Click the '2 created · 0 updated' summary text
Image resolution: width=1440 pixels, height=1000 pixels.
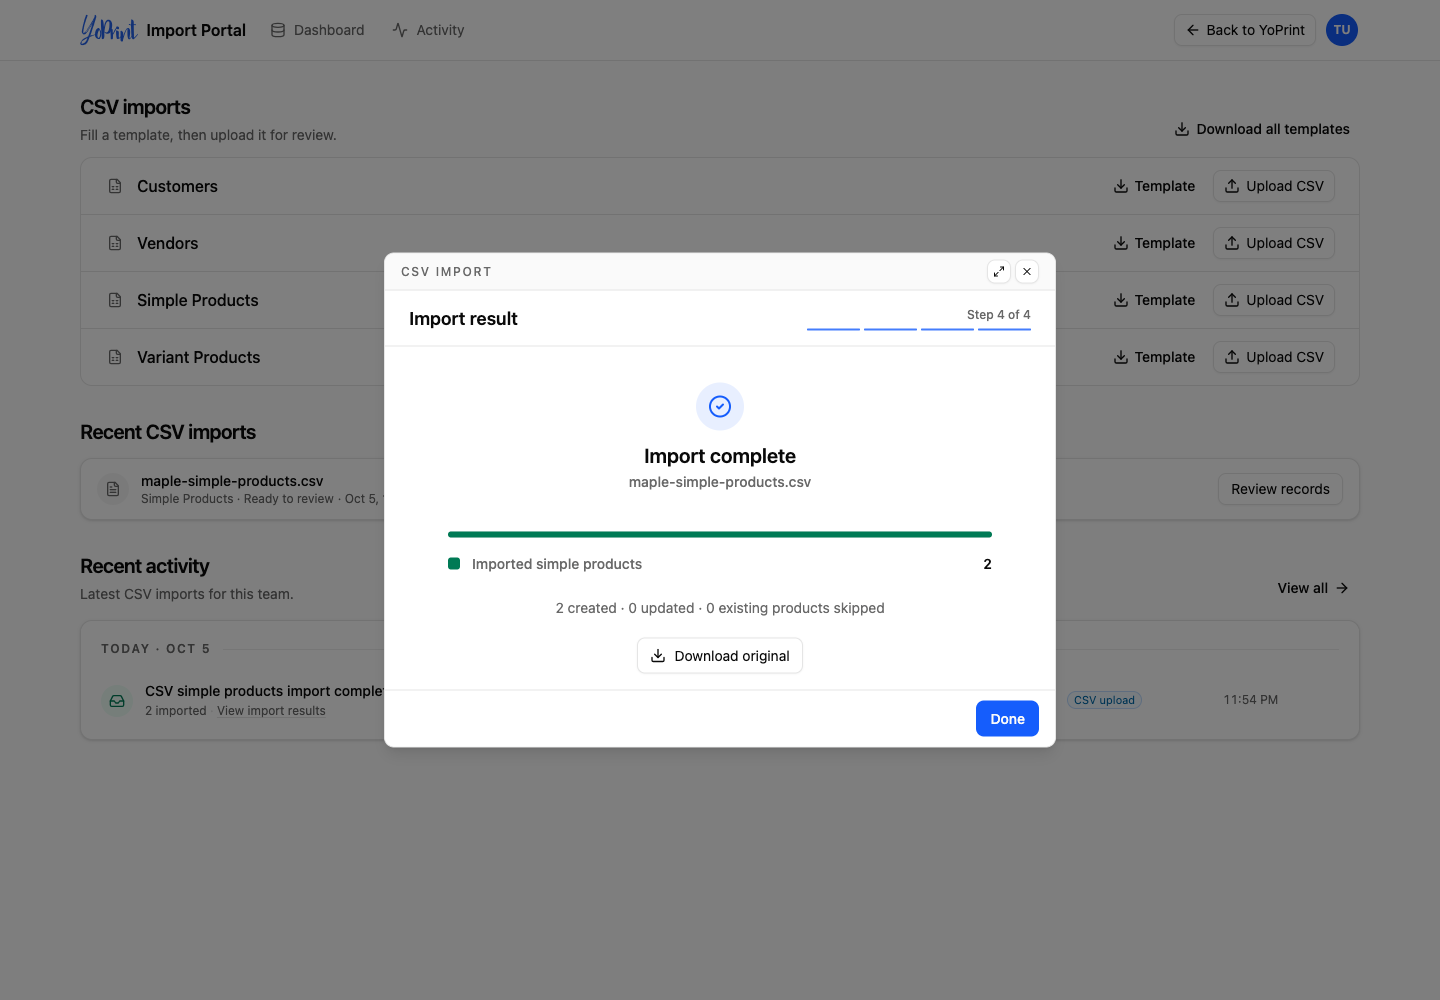point(720,608)
